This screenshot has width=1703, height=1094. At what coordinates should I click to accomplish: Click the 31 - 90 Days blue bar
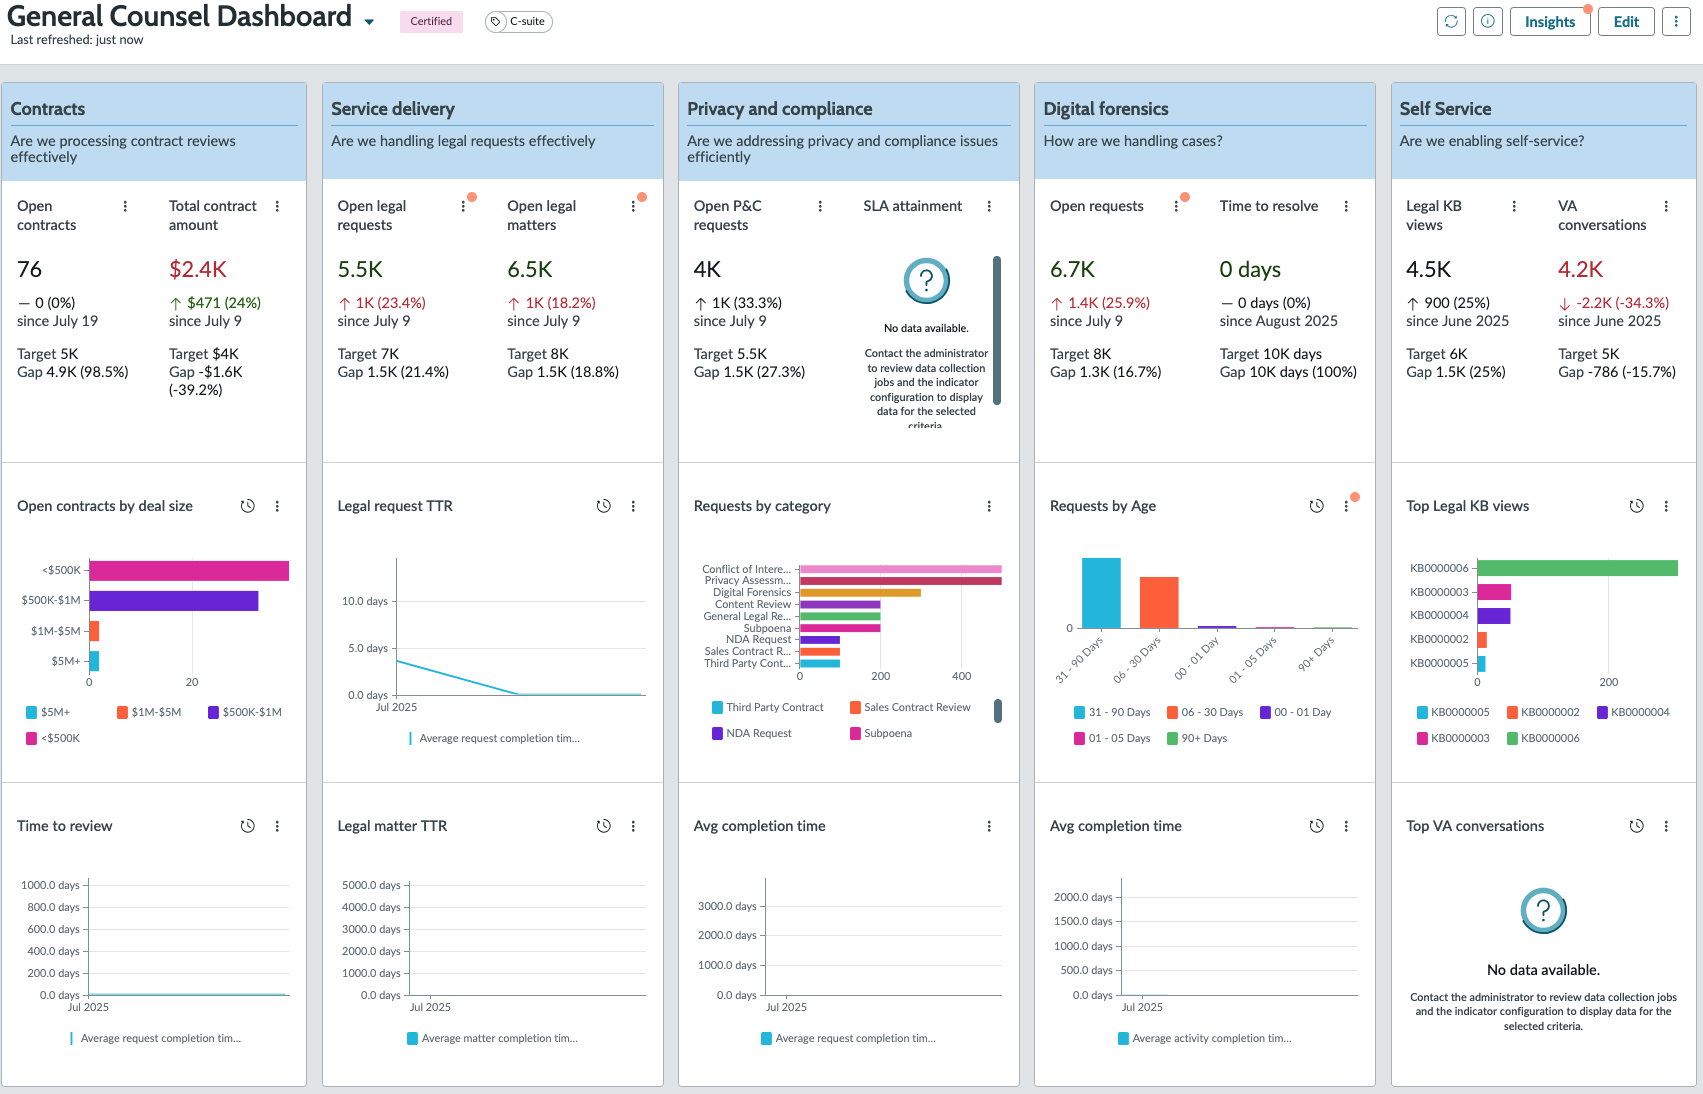(1101, 593)
